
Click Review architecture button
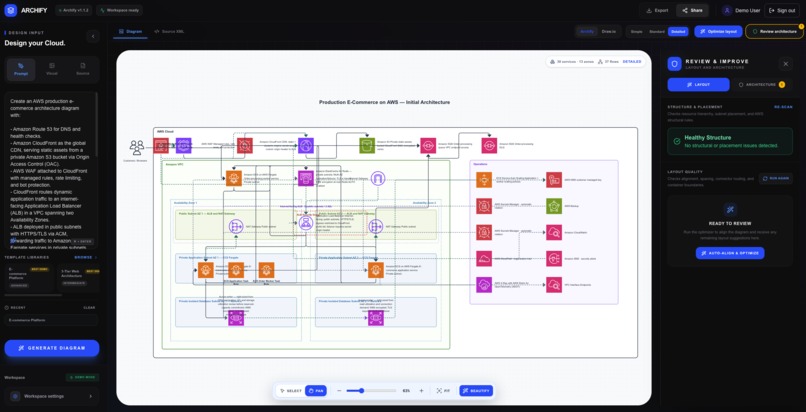coord(774,31)
